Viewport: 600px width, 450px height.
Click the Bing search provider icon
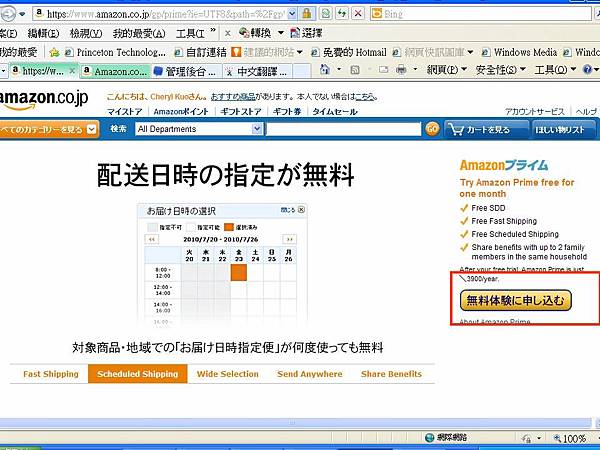377,14
